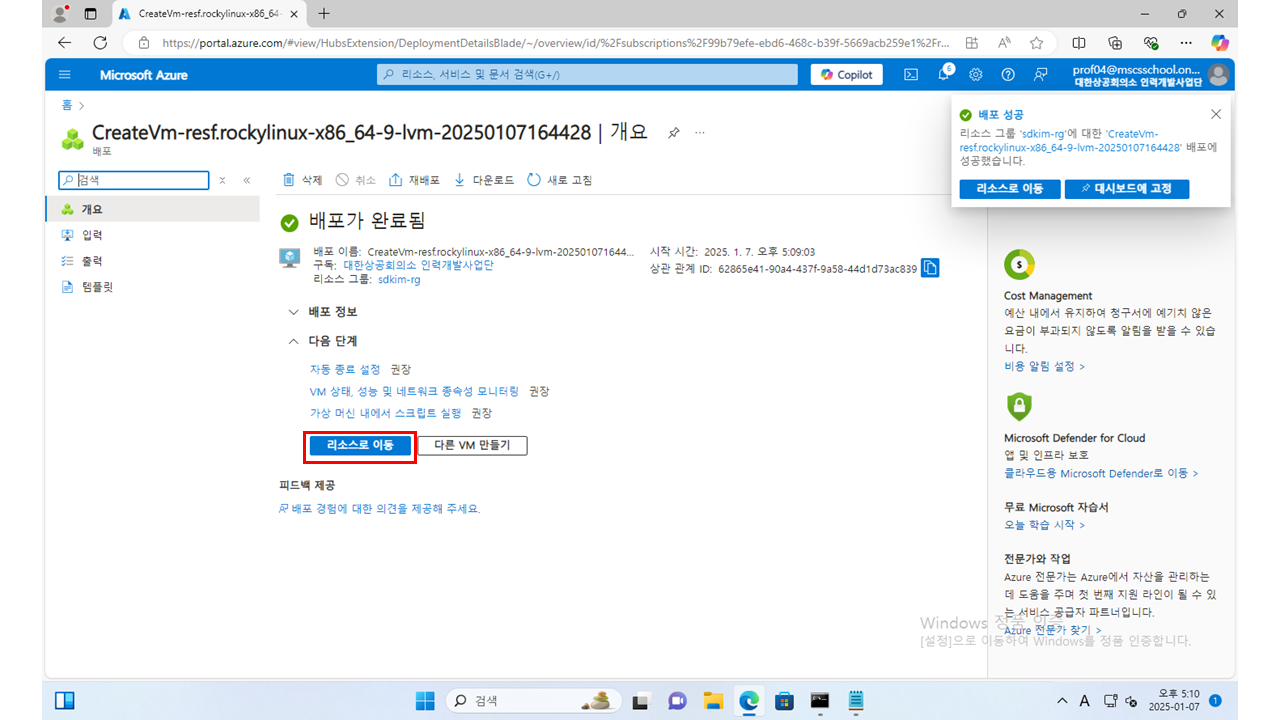Select 템플릿 in the left menu

[x=153, y=287]
